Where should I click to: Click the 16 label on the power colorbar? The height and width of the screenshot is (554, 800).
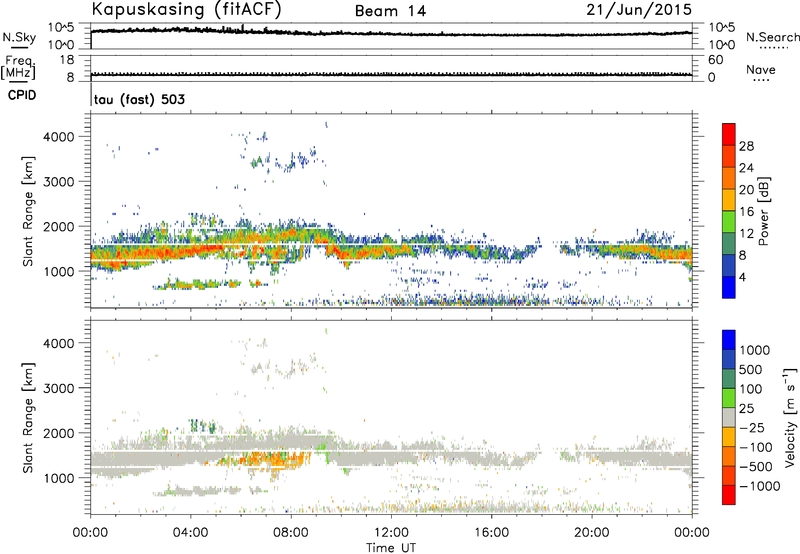(x=746, y=212)
